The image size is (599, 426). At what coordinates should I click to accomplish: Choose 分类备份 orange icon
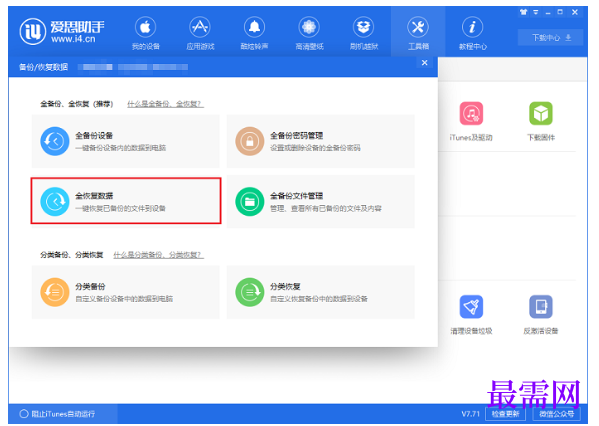[x=55, y=292]
